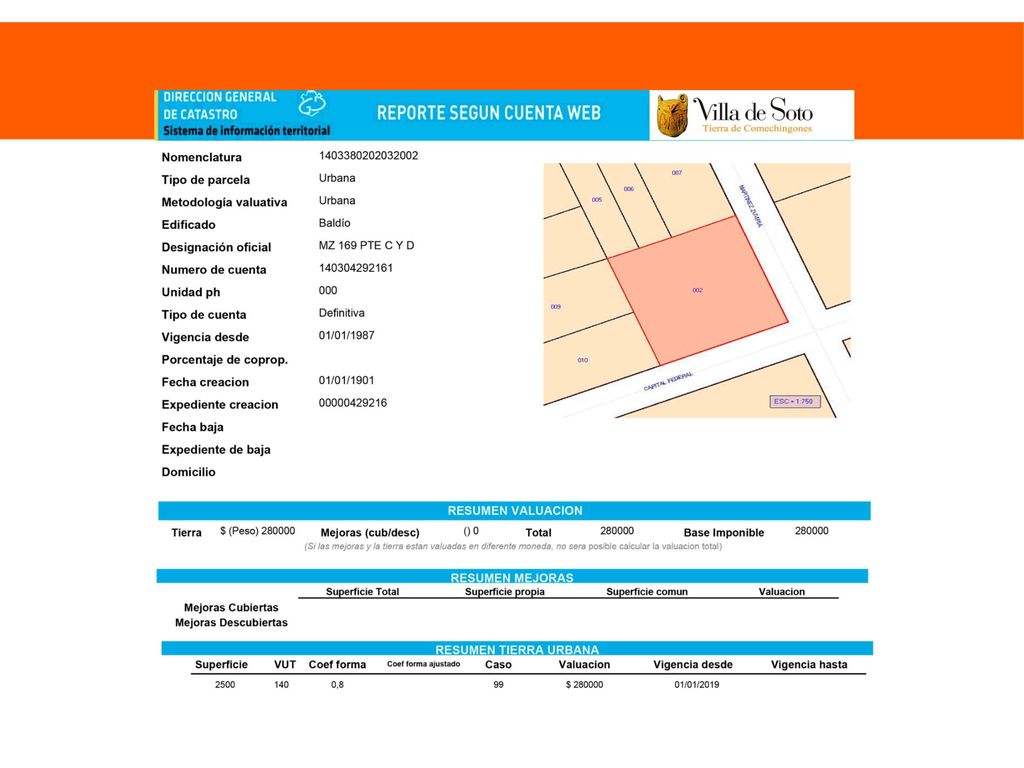Screen dimensions: 1024x768
Task: Click the Porcentaje de coprop. label
Action: pos(225,360)
